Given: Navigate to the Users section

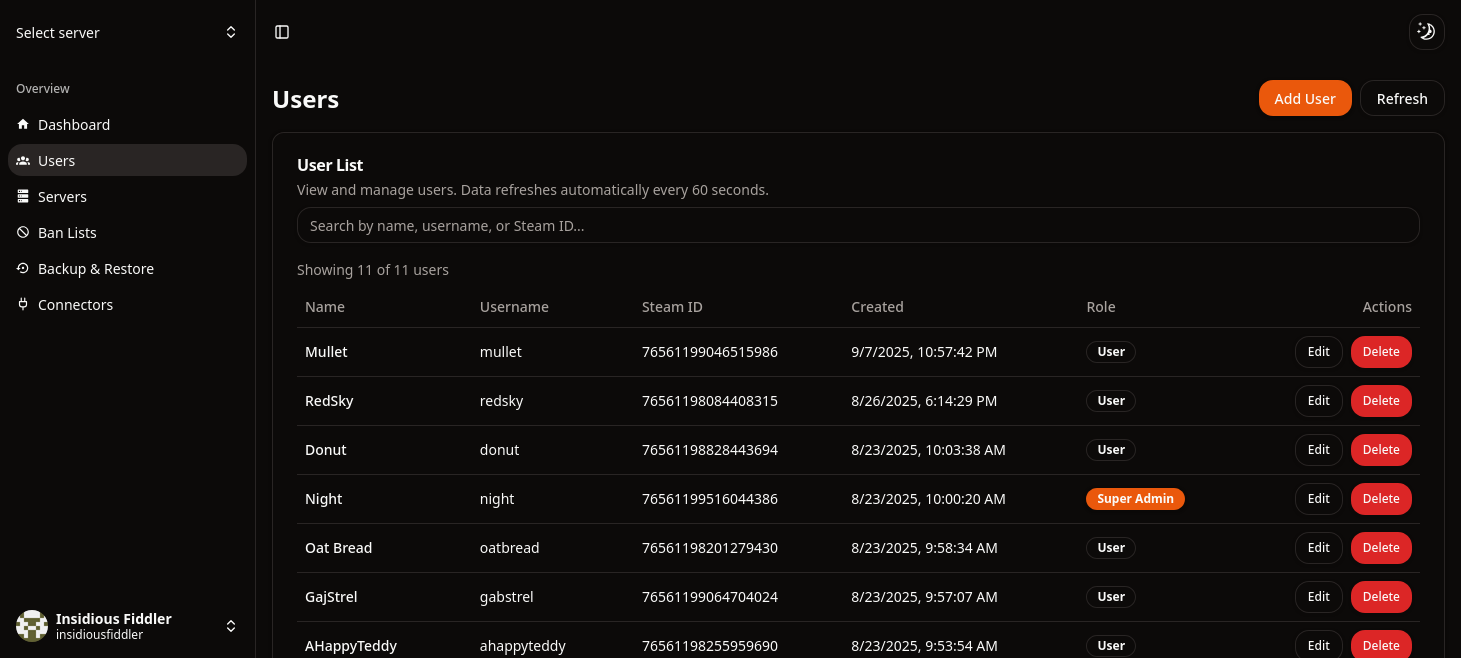Looking at the screenshot, I should [56, 160].
